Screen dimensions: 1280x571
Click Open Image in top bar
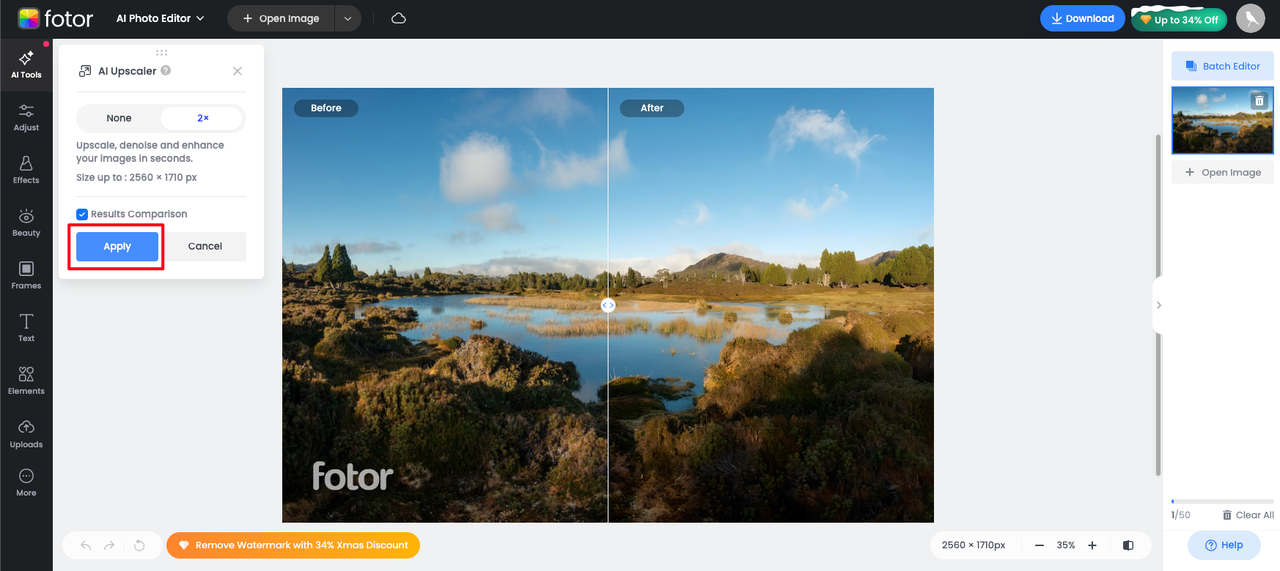point(281,18)
